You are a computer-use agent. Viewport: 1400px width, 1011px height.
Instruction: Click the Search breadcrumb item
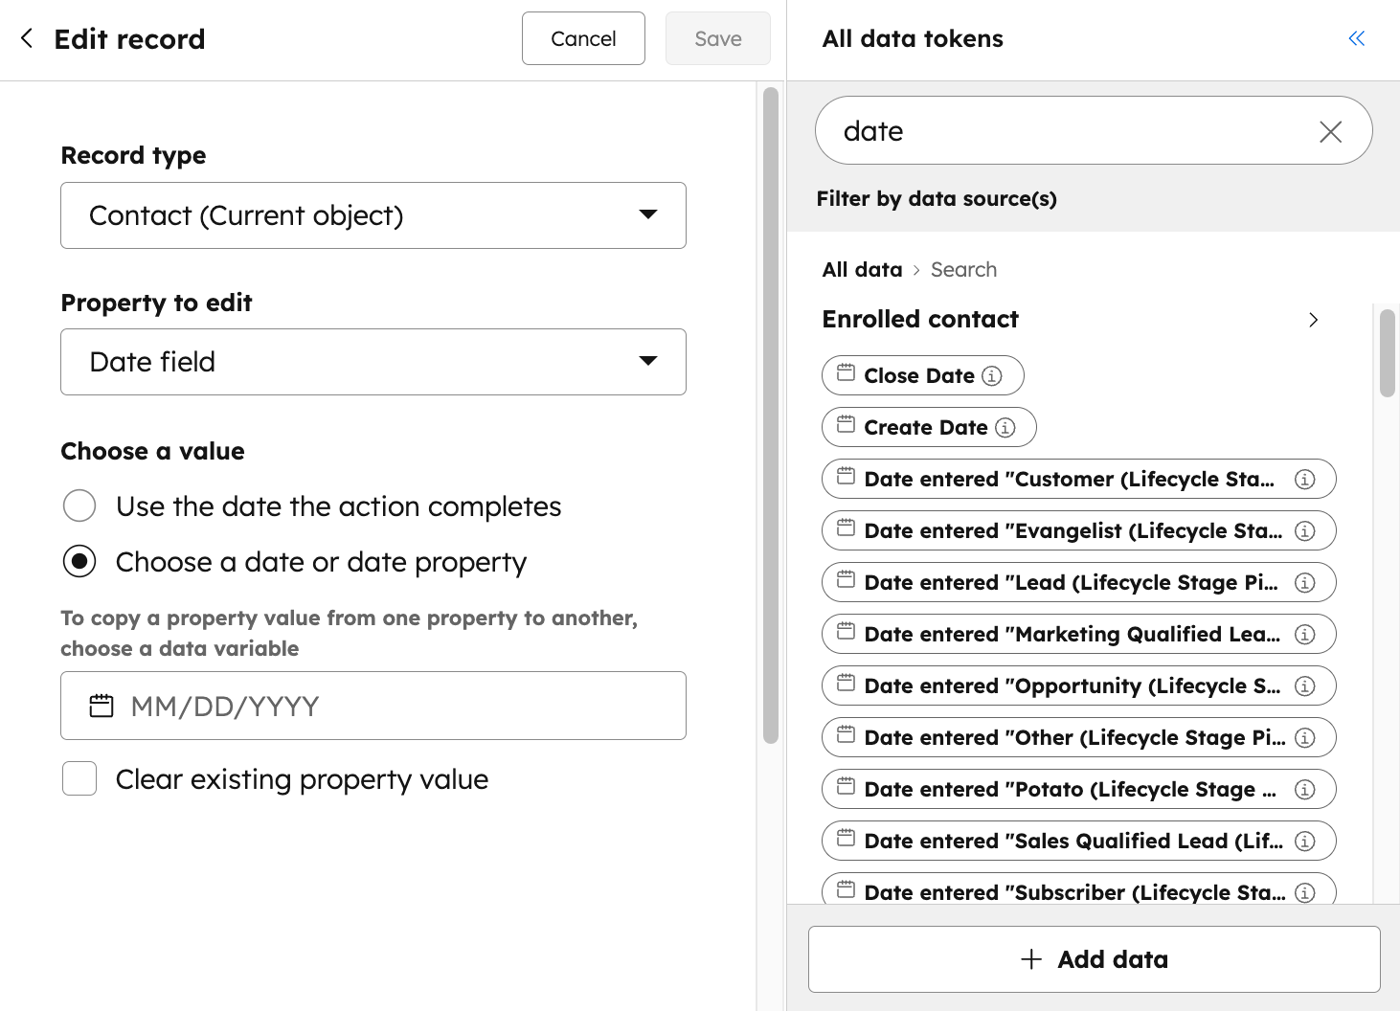click(x=964, y=269)
